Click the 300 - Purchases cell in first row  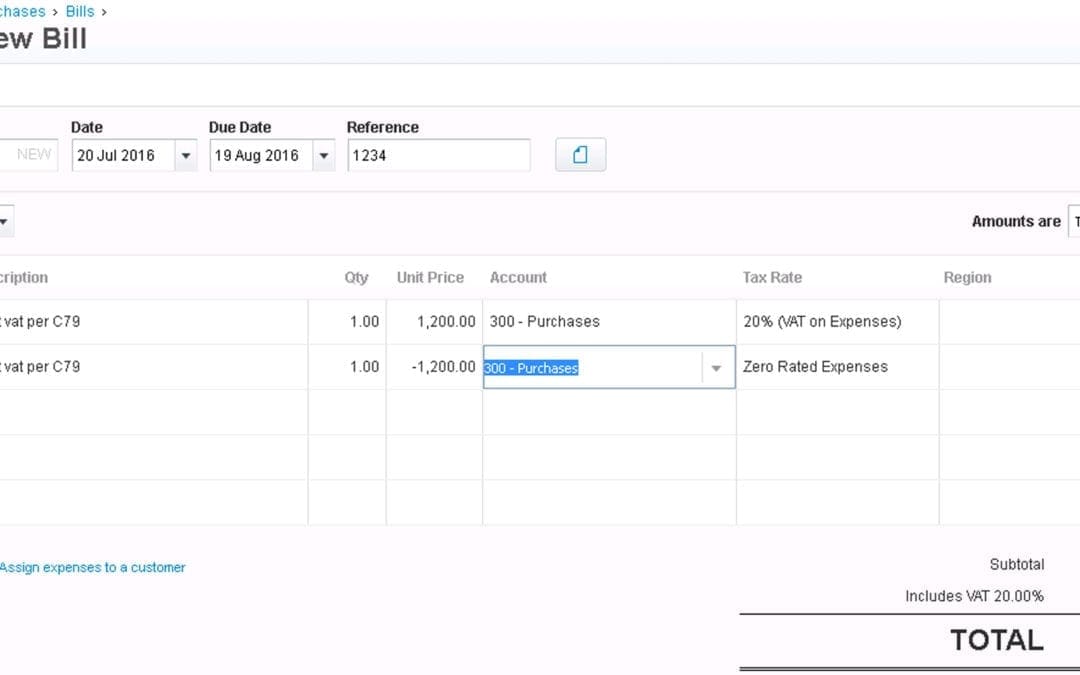tap(609, 322)
